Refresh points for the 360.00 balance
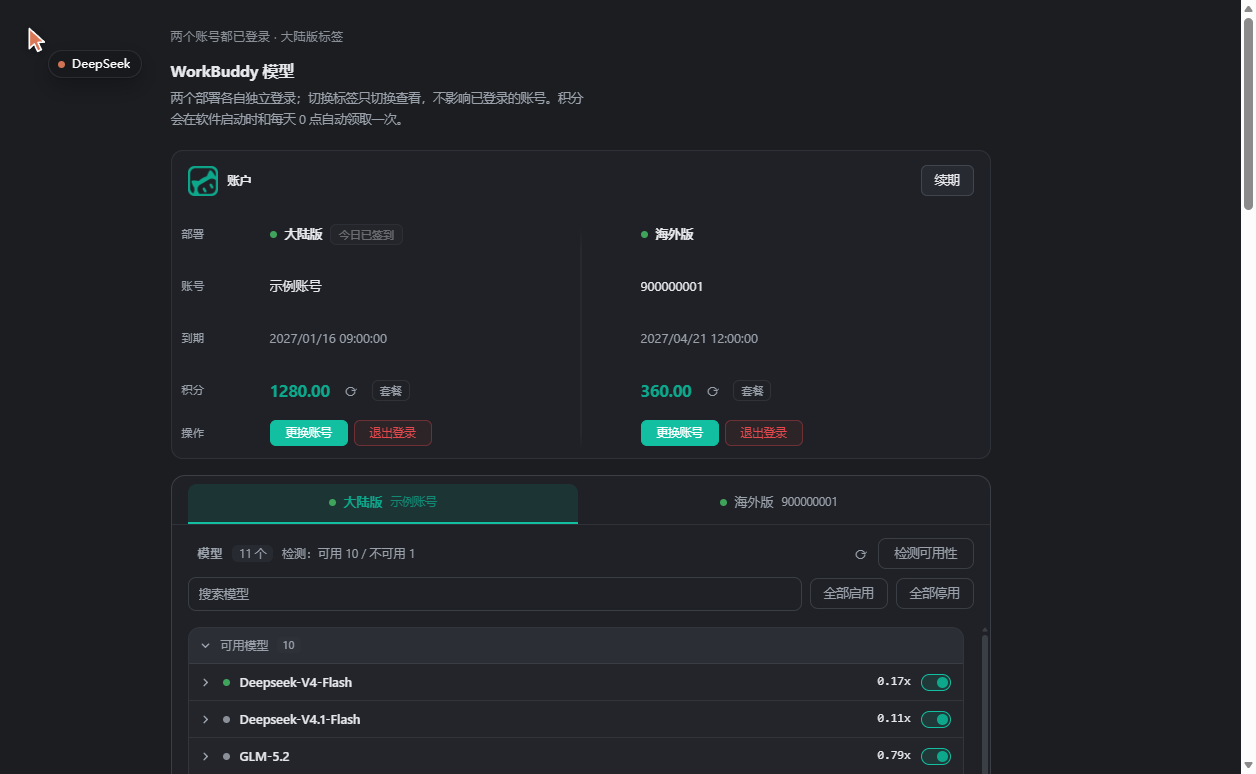 (x=713, y=391)
